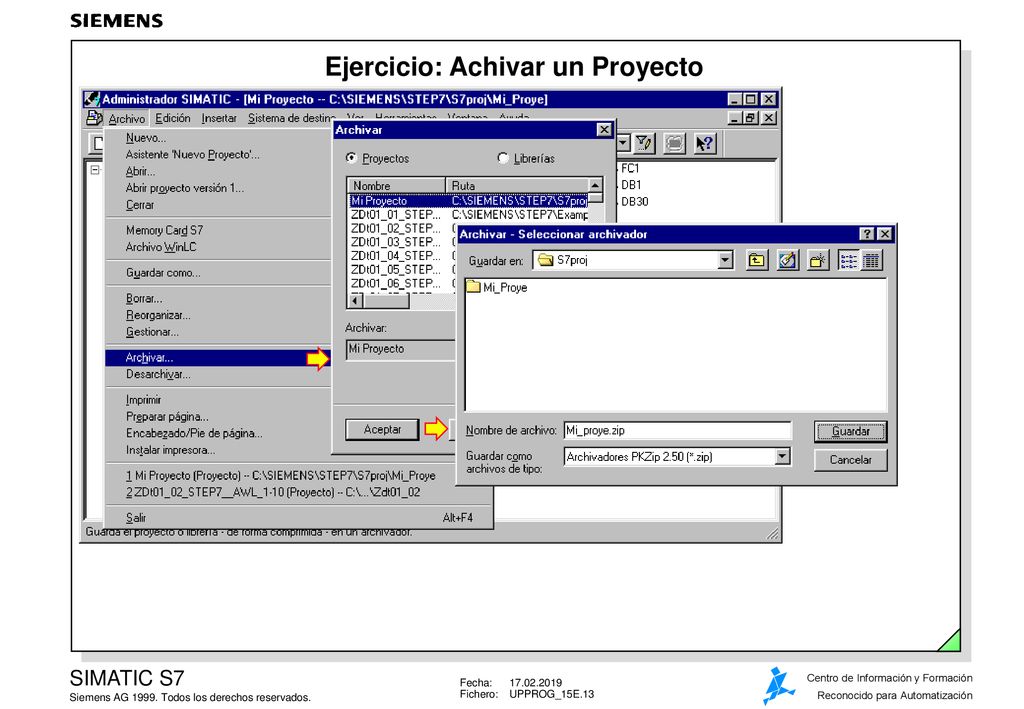This screenshot has height=709, width=1024.
Task: Click the go-to-desktop icon in save dialog
Action: 788,260
